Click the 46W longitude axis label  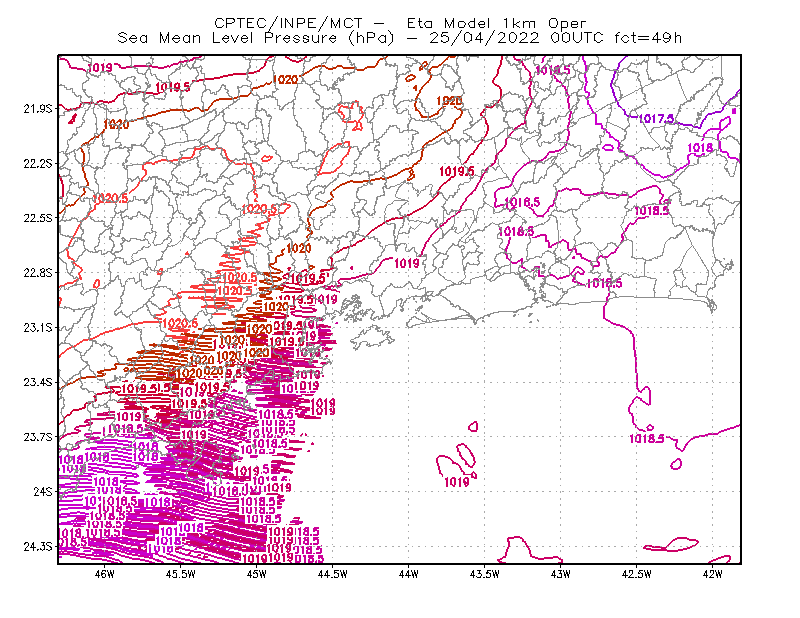click(x=105, y=574)
